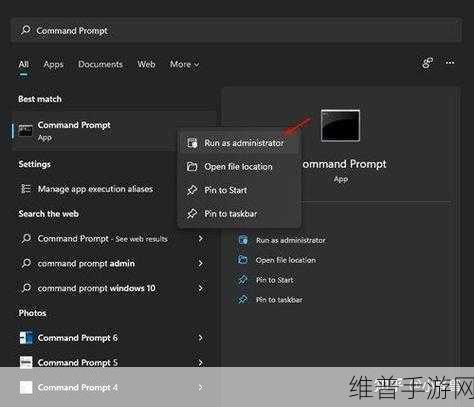This screenshot has width=474, height=407.
Task: Expand chevron for command prompt windows 10
Action: 200,288
